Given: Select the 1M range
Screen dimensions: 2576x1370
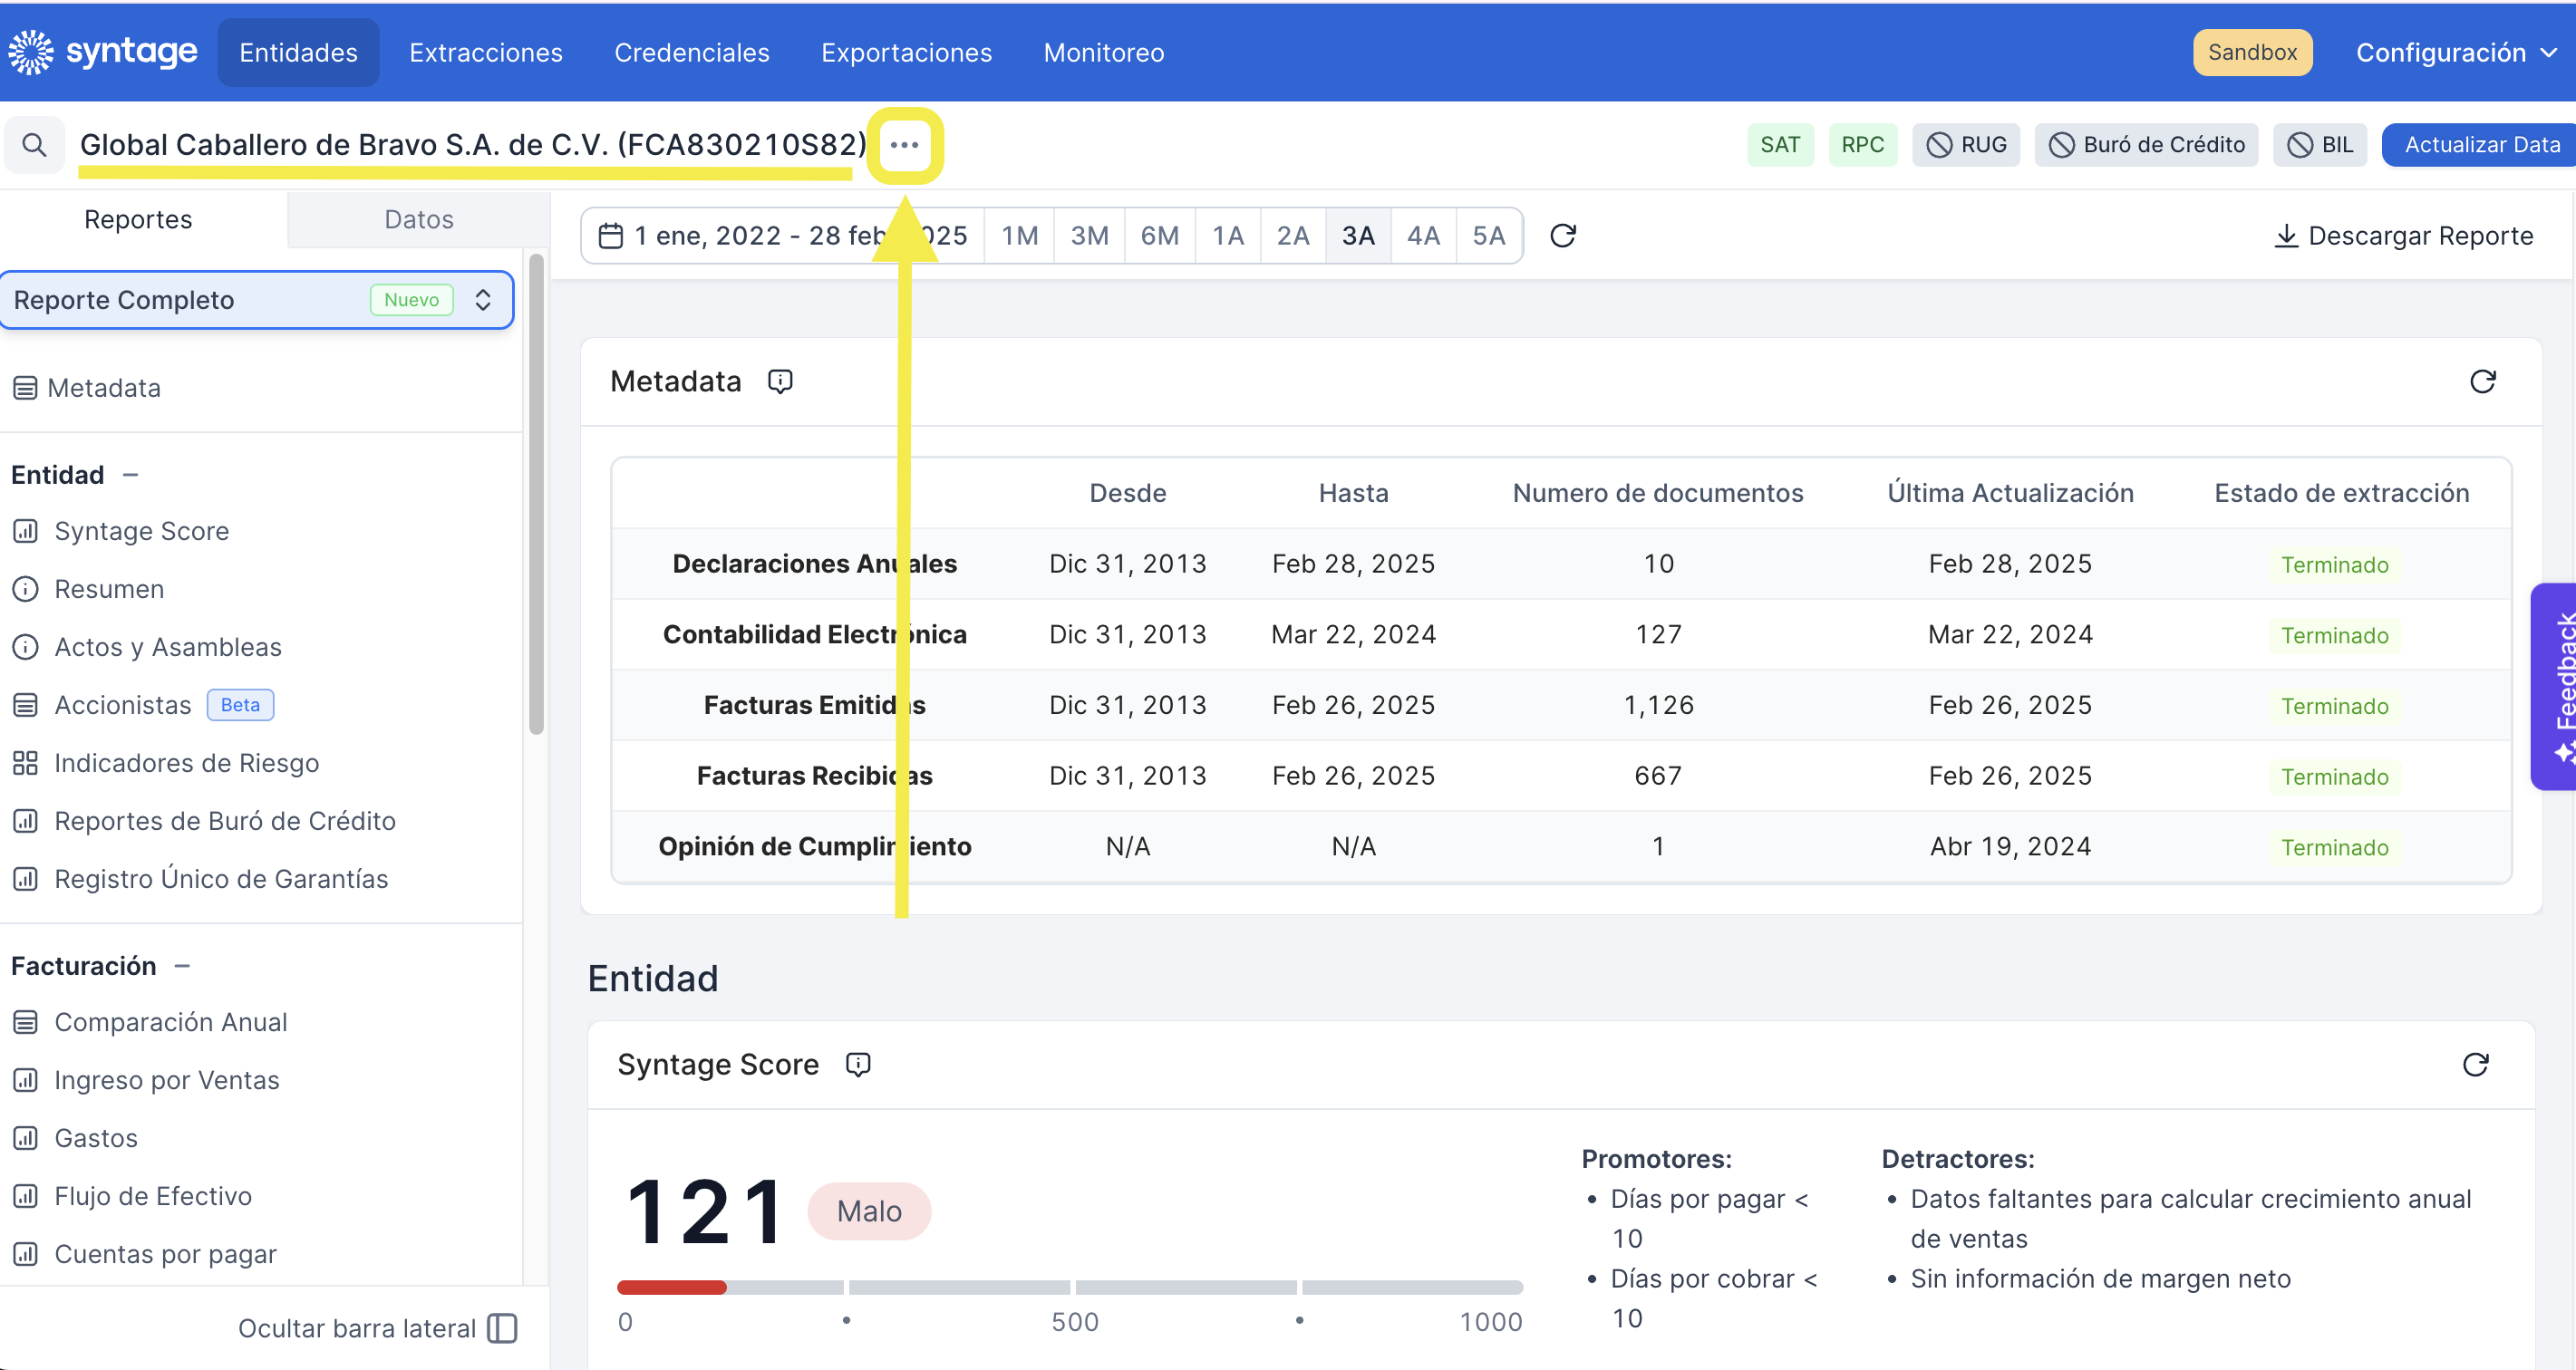Looking at the screenshot, I should coord(1019,236).
